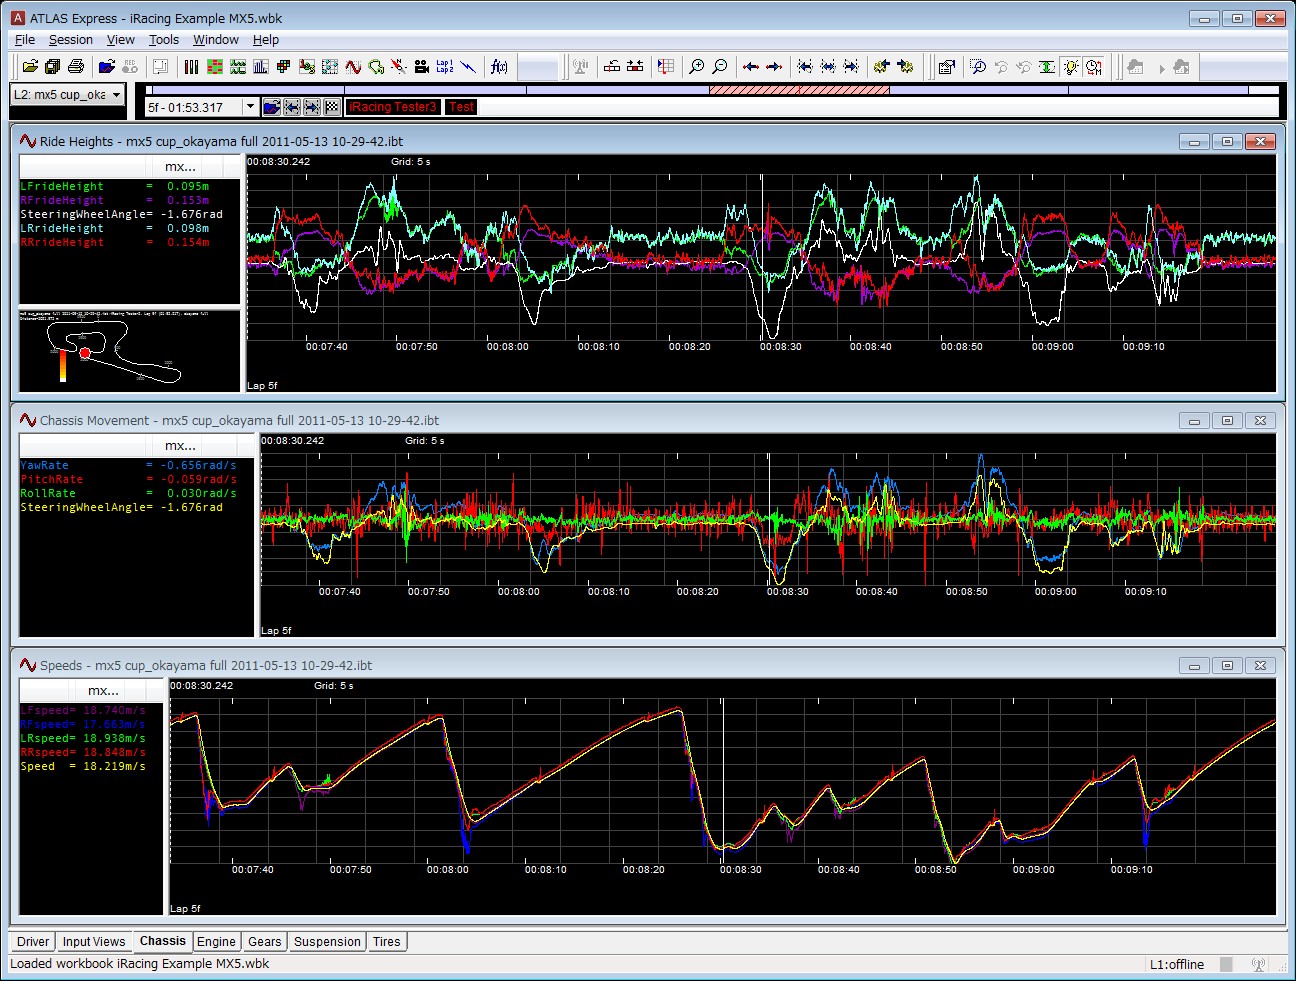This screenshot has height=981, width=1296.
Task: Open the Window menu
Action: coord(216,40)
